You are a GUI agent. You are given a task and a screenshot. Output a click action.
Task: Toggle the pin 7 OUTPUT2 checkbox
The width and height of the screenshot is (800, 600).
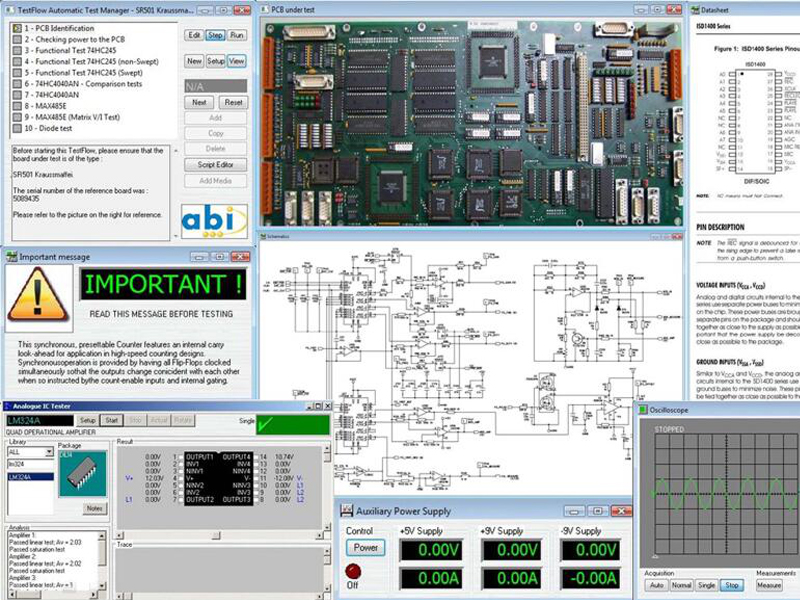tap(181, 499)
